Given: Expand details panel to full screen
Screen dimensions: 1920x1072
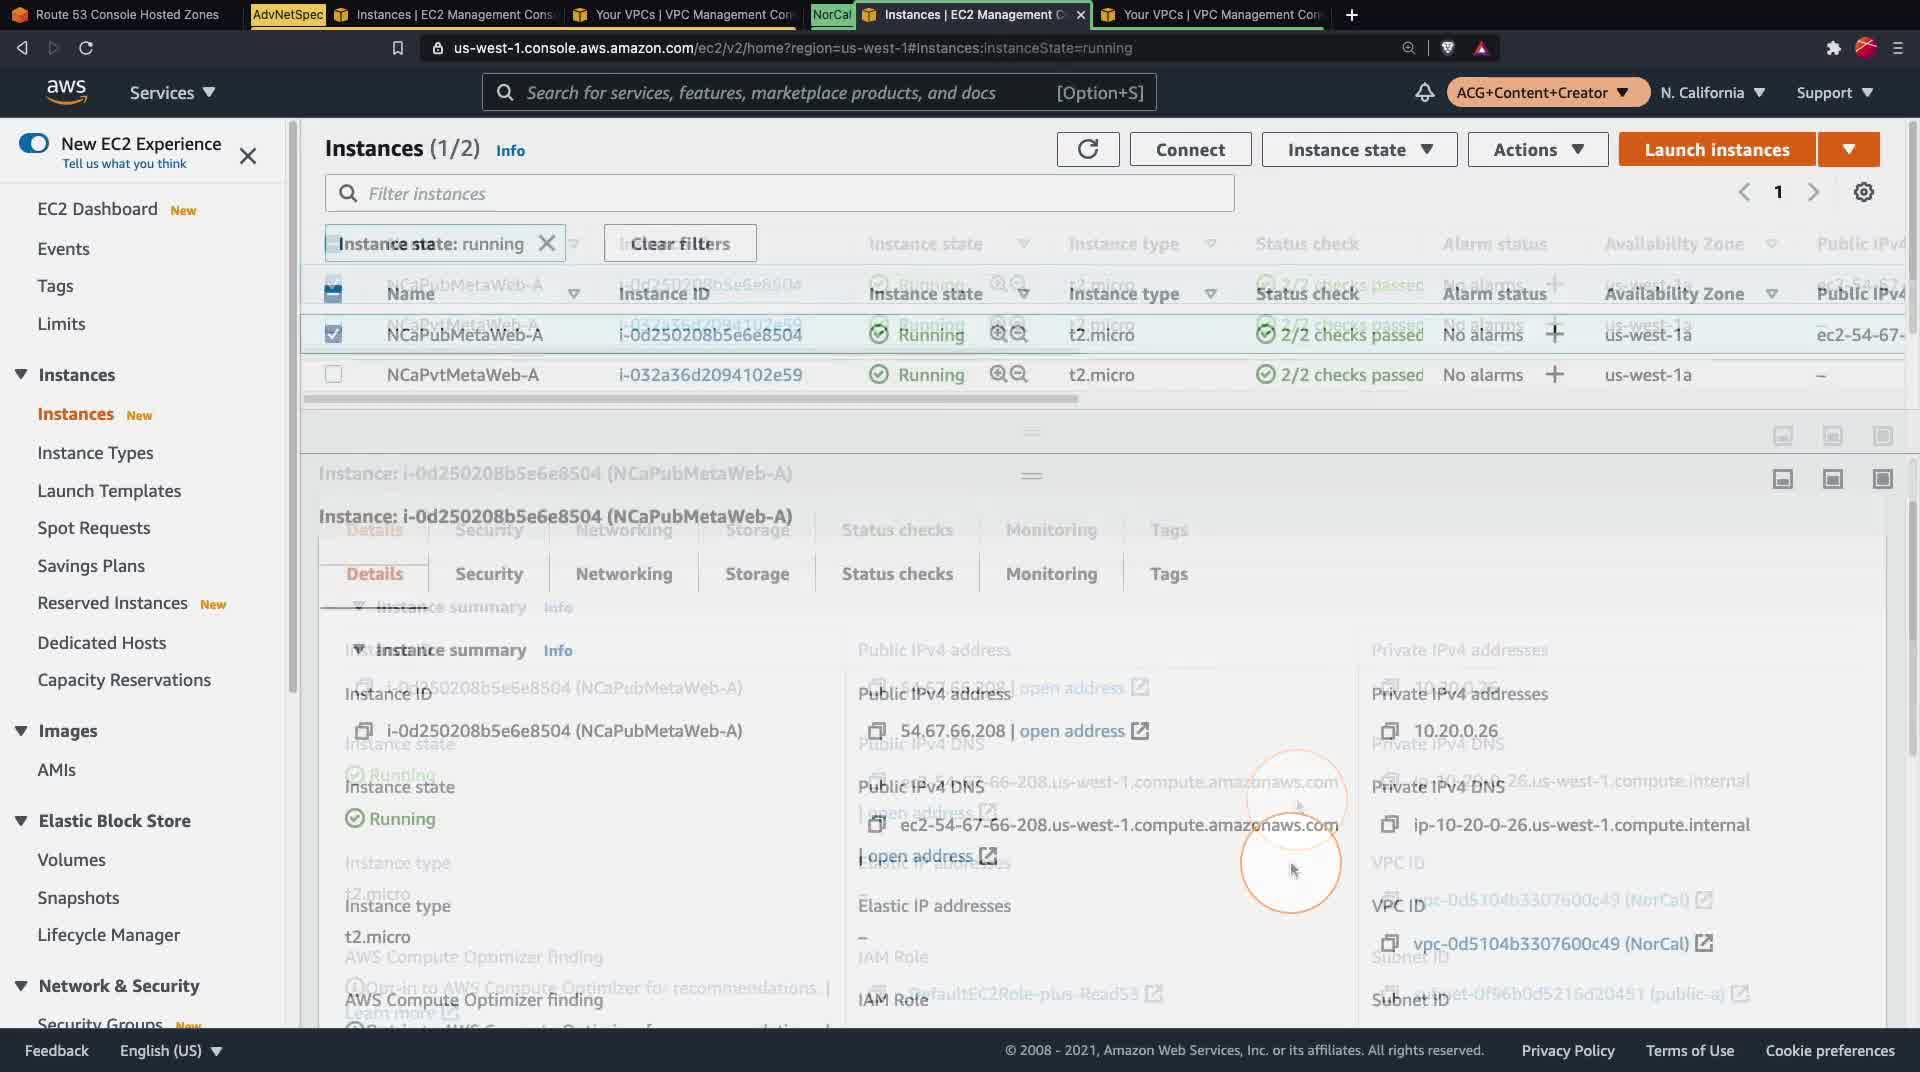Looking at the screenshot, I should pyautogui.click(x=1882, y=479).
